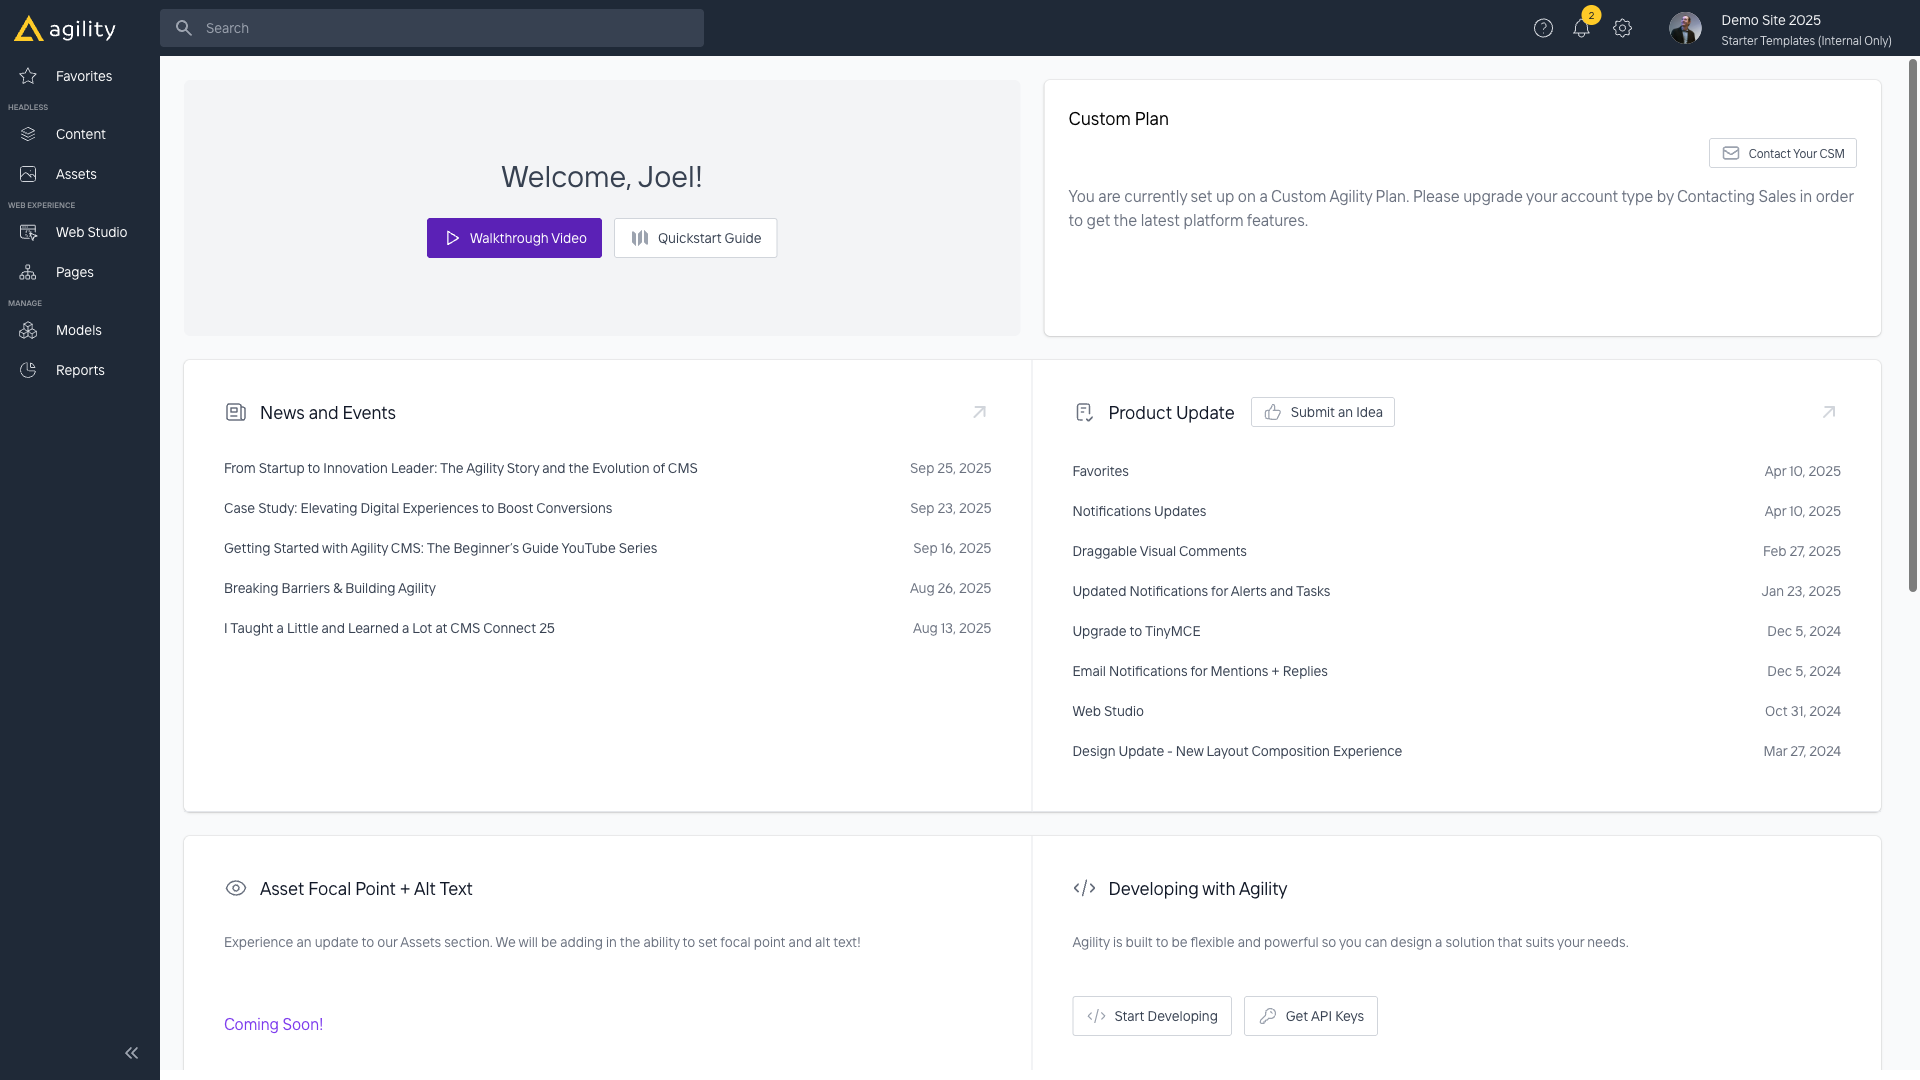The height and width of the screenshot is (1080, 1920).
Task: Click the Demo Site 2025 site name
Action: (x=1770, y=20)
